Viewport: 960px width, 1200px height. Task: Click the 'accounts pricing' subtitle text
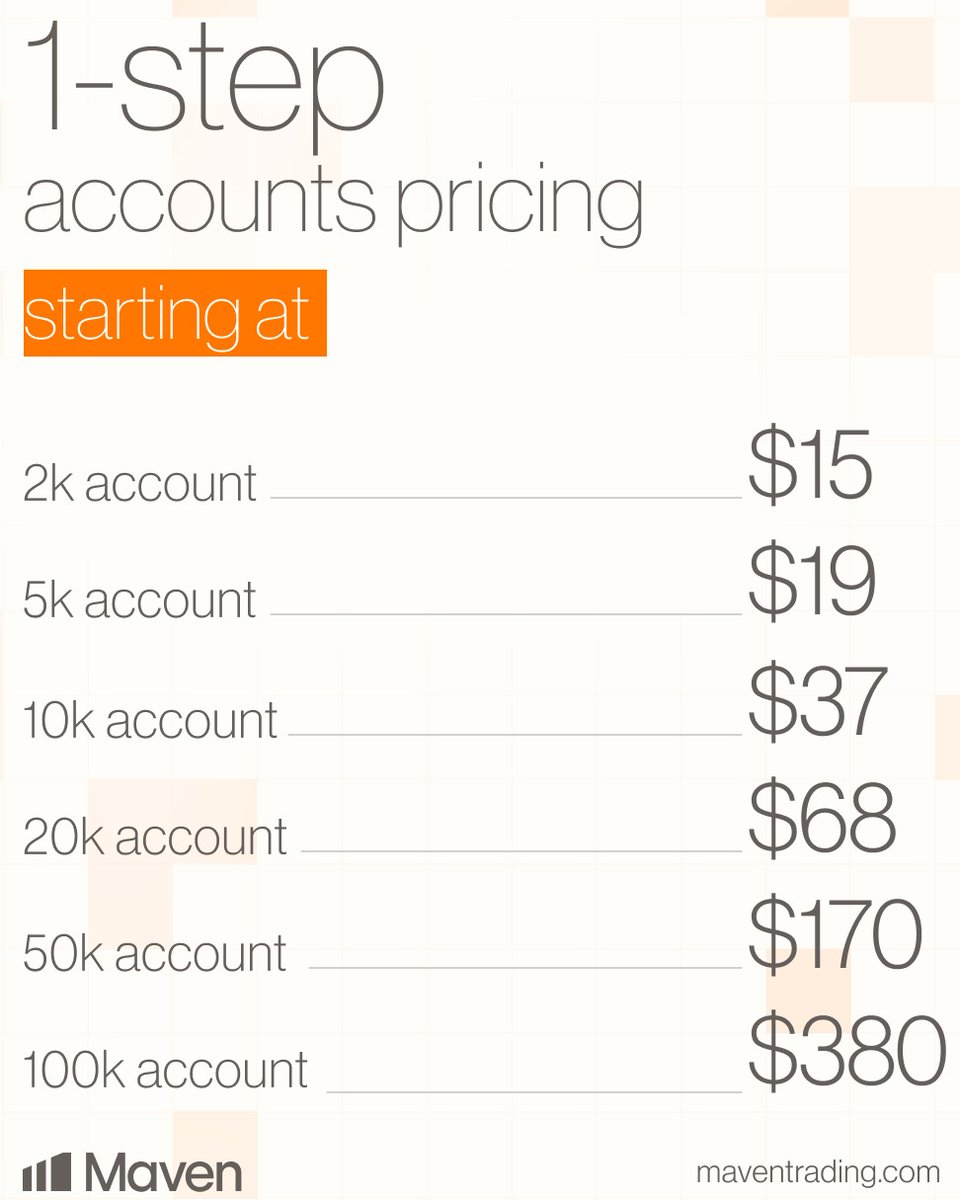[x=332, y=207]
